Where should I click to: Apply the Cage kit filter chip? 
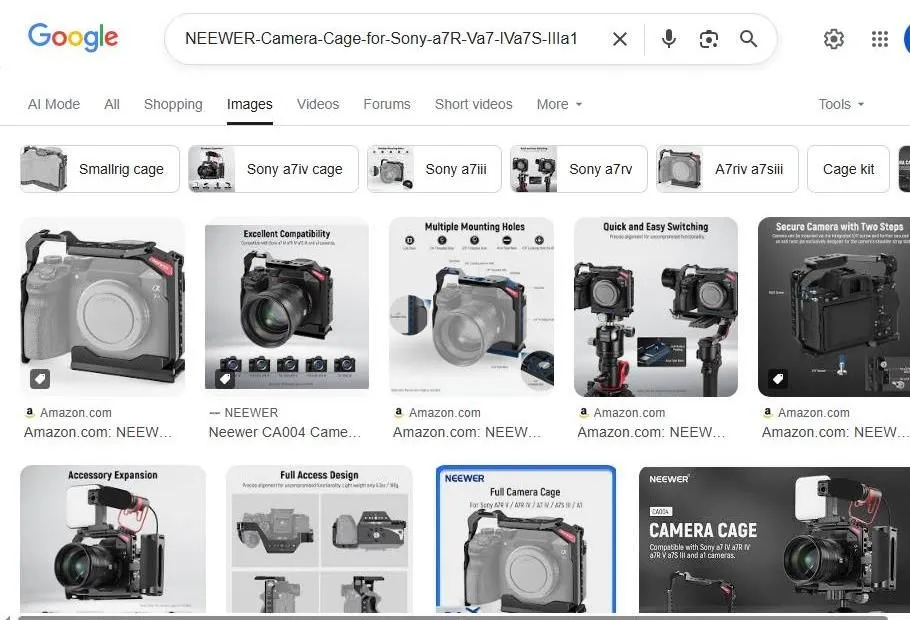848,169
